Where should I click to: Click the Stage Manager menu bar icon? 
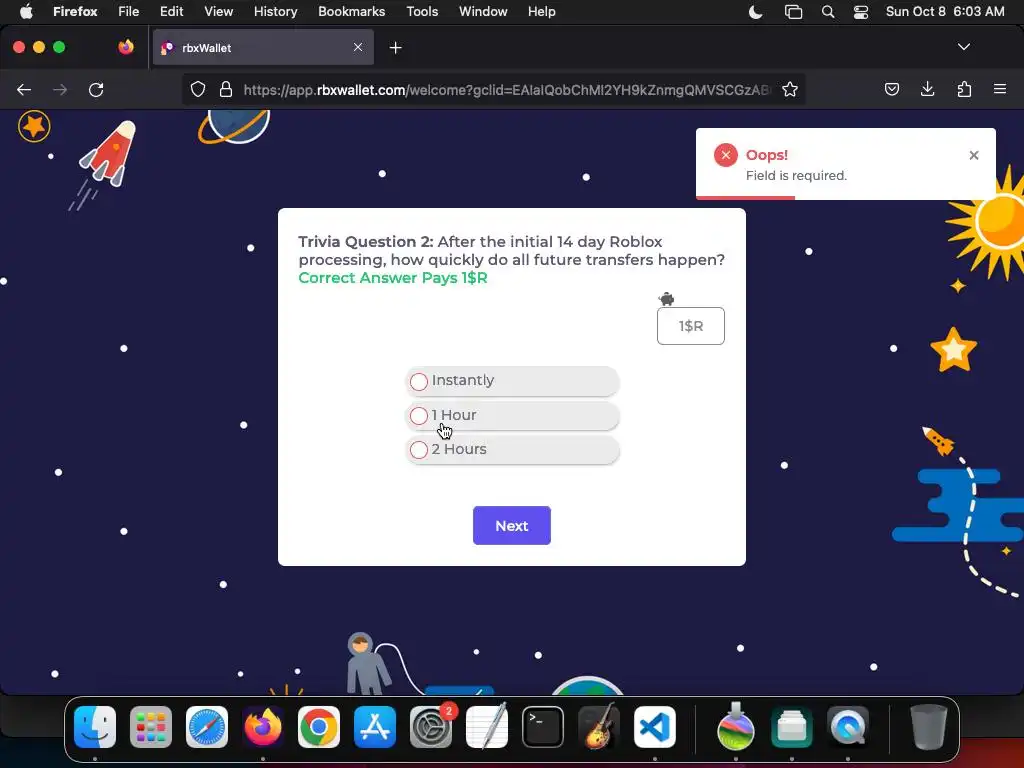click(793, 12)
